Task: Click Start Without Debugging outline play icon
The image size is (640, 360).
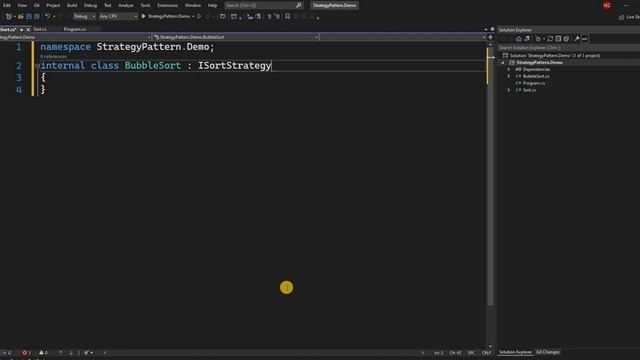Action: pyautogui.click(x=200, y=16)
